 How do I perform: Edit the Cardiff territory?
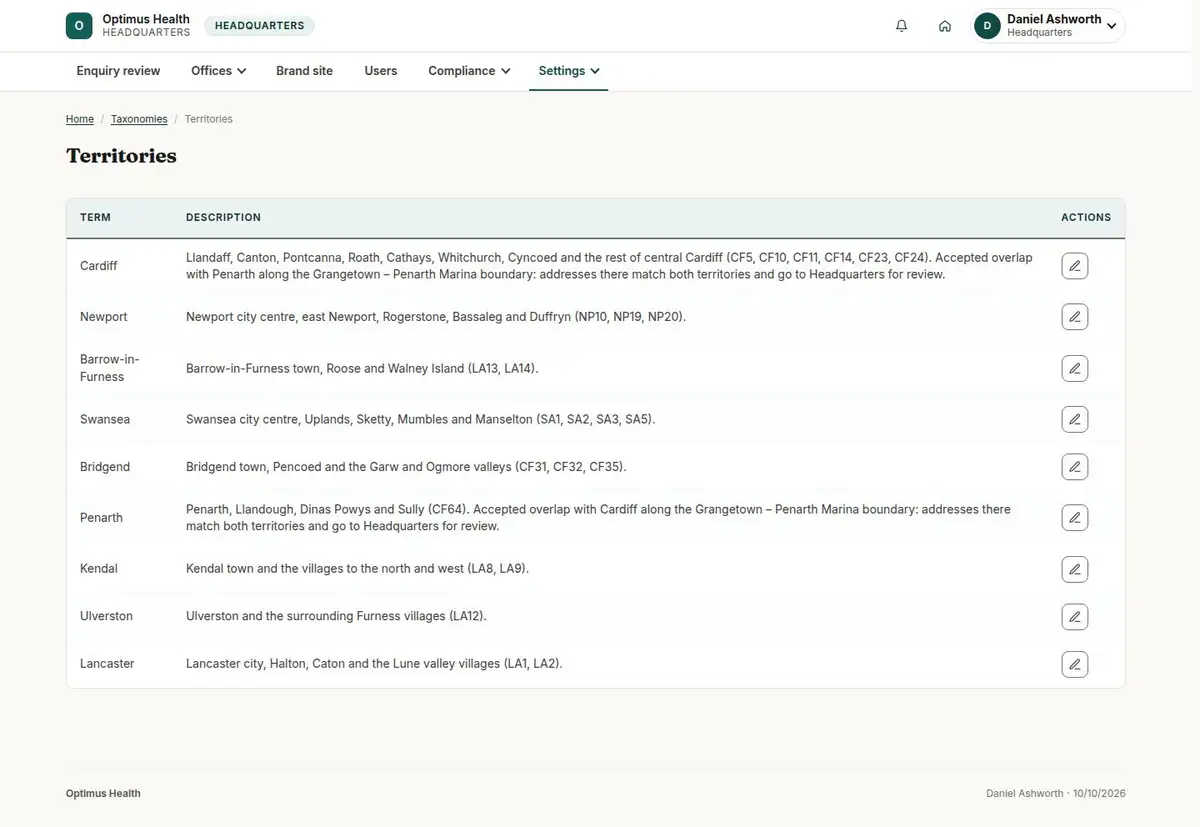point(1075,266)
